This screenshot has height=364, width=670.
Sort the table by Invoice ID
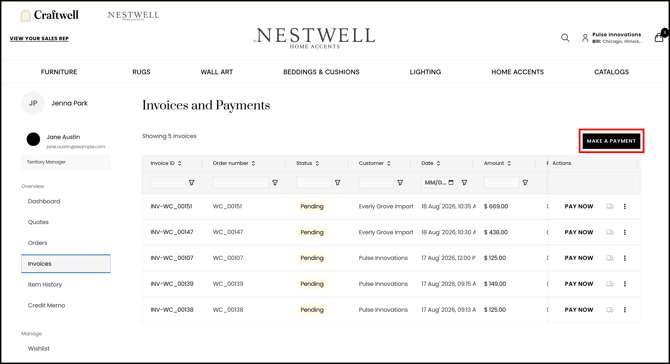[x=179, y=163]
